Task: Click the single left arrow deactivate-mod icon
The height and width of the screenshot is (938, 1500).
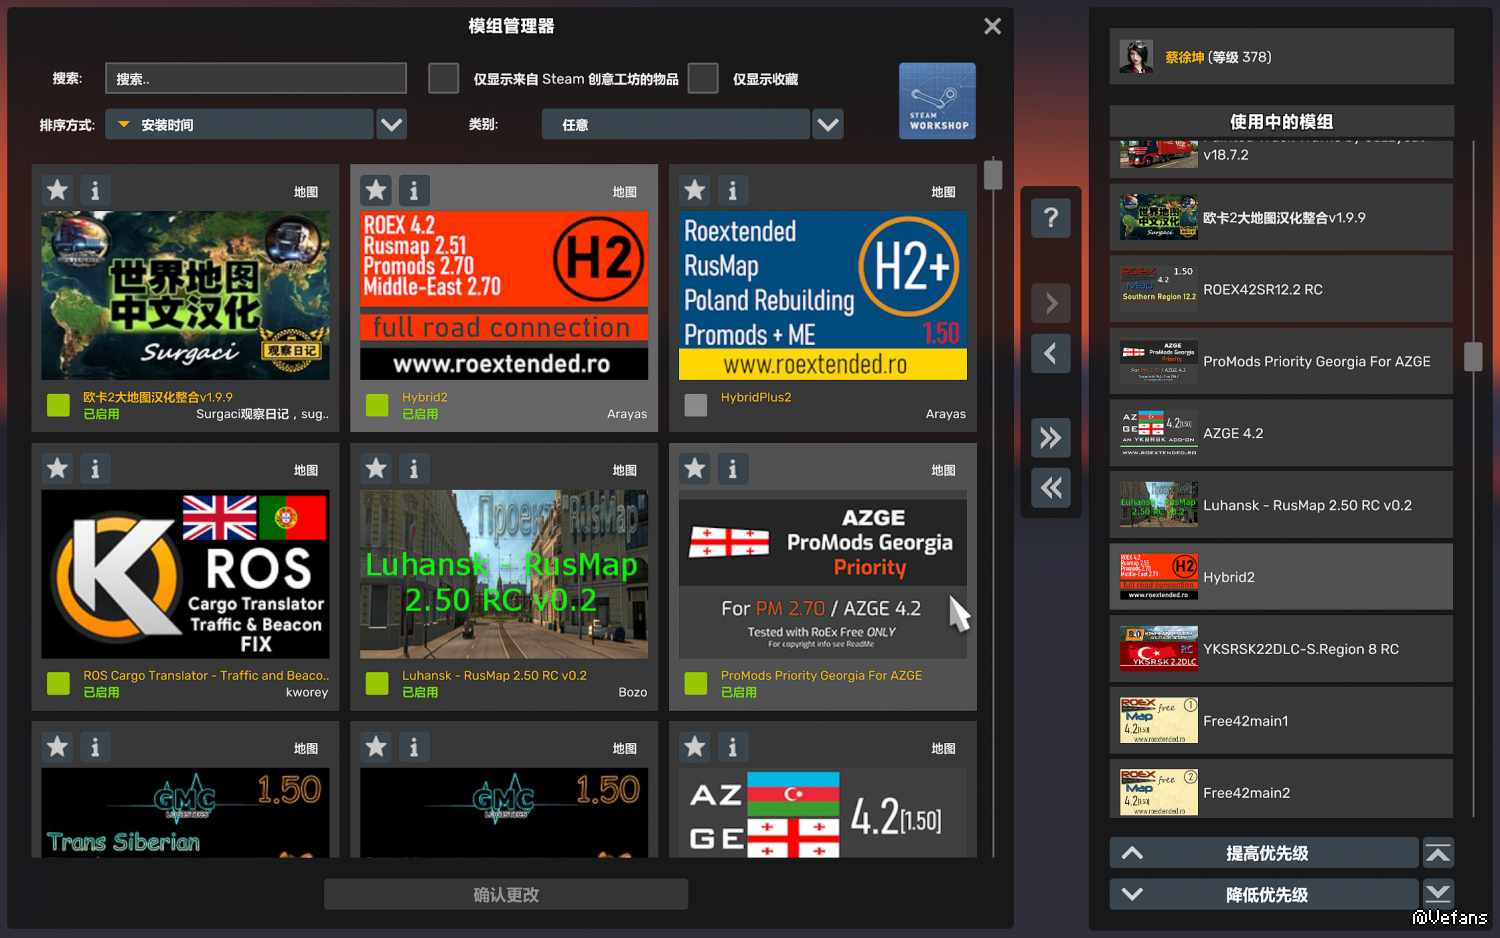Action: tap(1050, 353)
